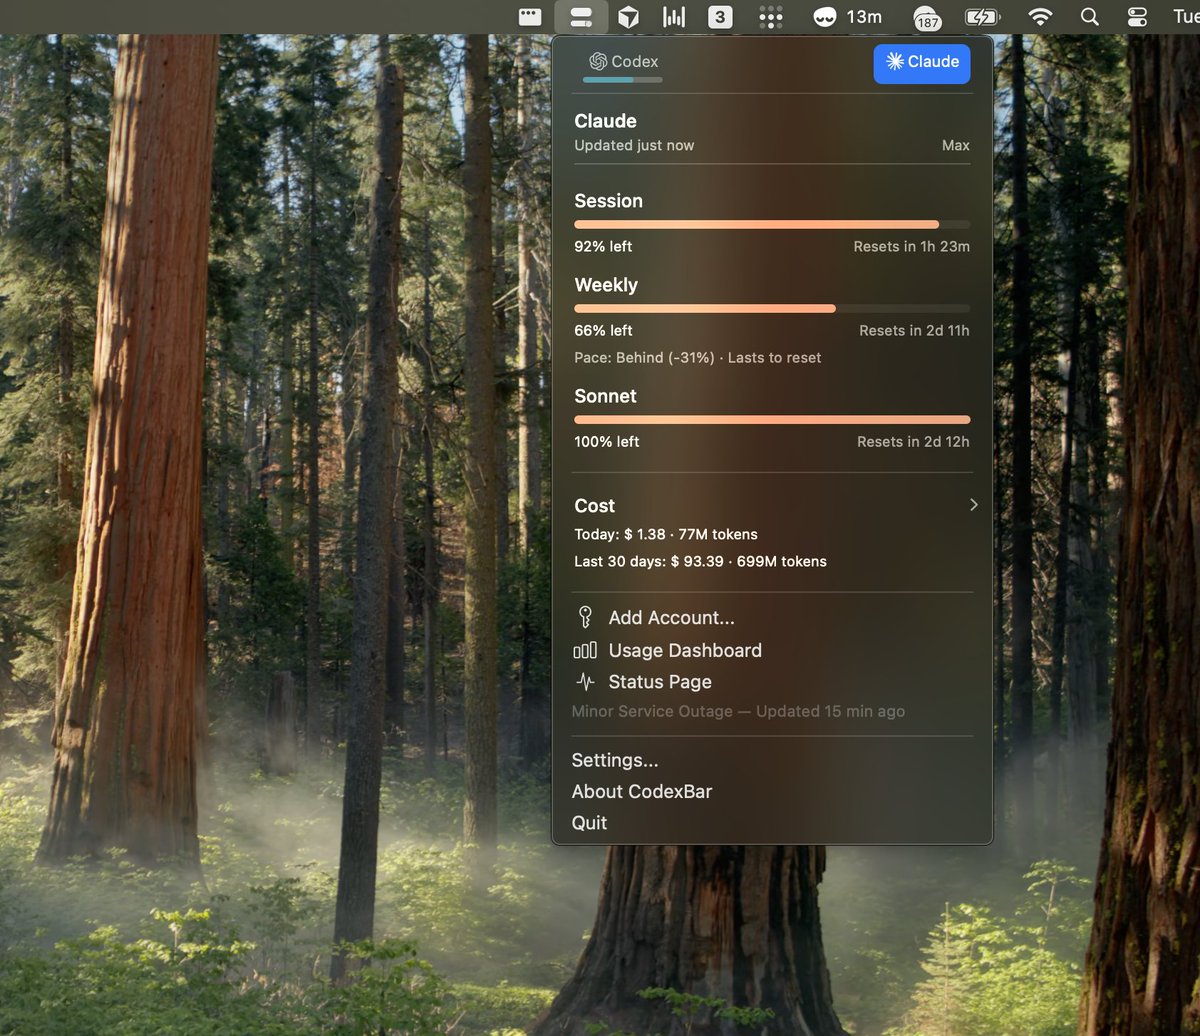Click 'Updated just now' text
1200x1036 pixels.
pos(634,145)
